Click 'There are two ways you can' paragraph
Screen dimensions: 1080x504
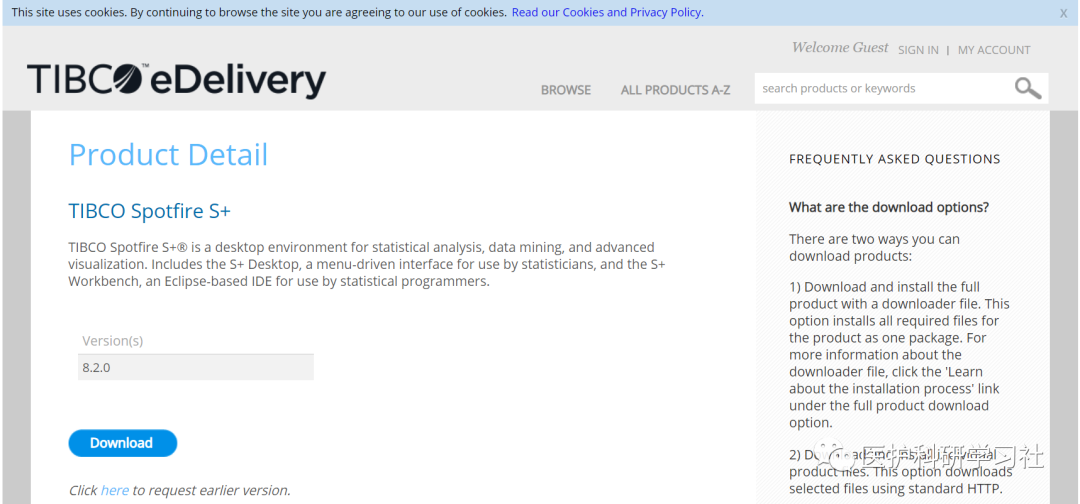pyautogui.click(x=875, y=248)
